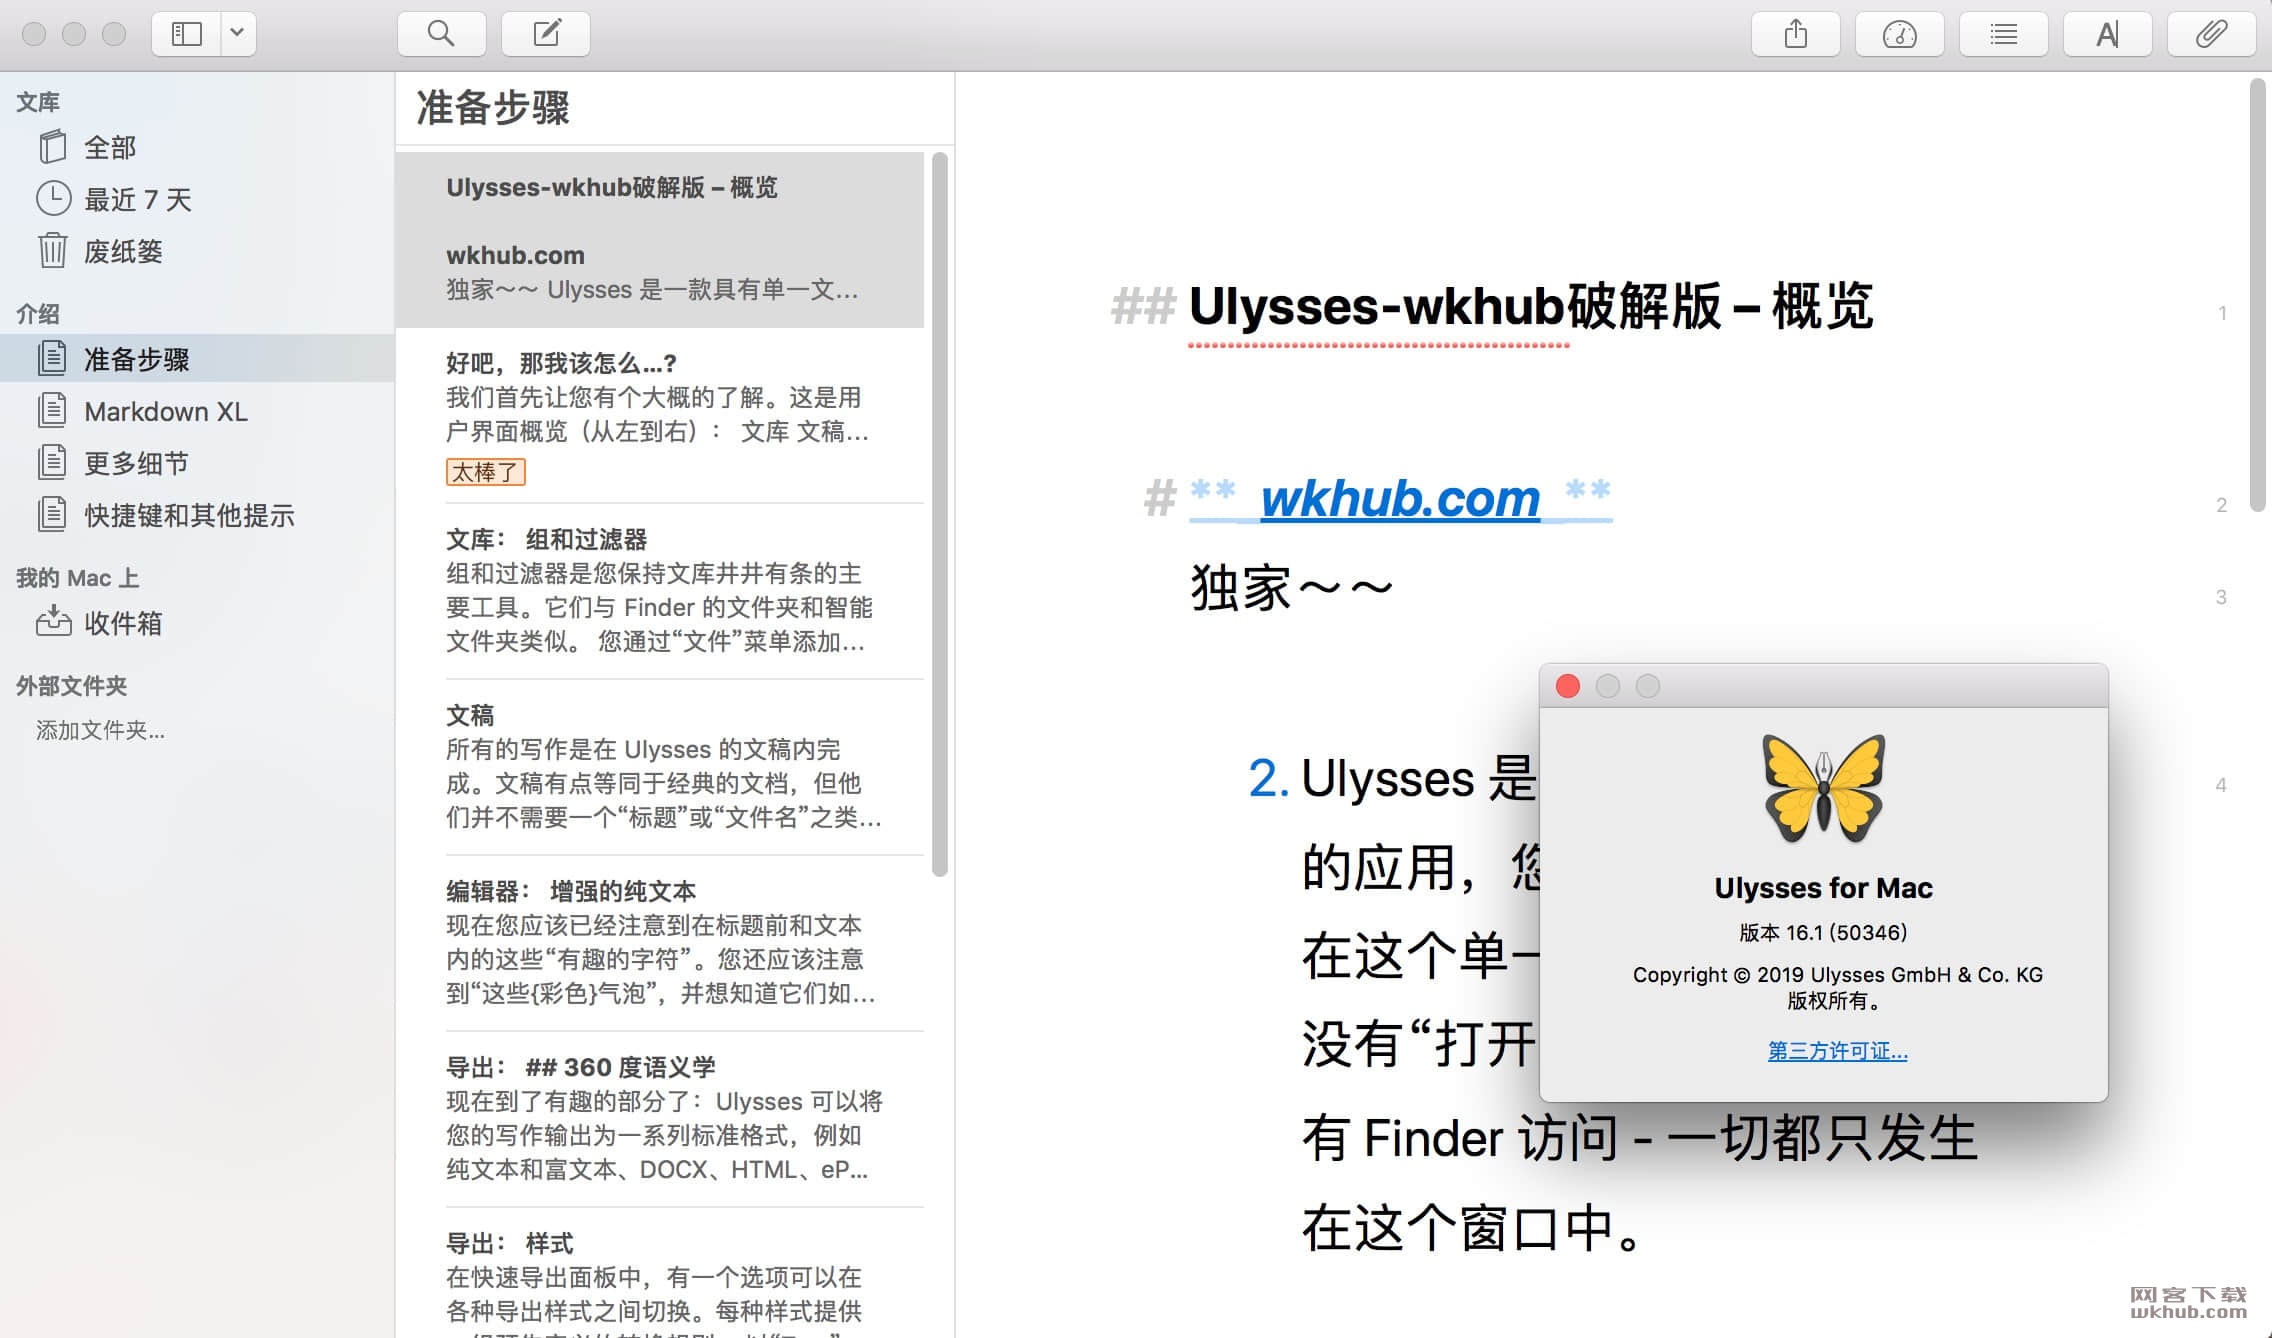Click the trash can icon
2272x1338 pixels.
(x=53, y=250)
